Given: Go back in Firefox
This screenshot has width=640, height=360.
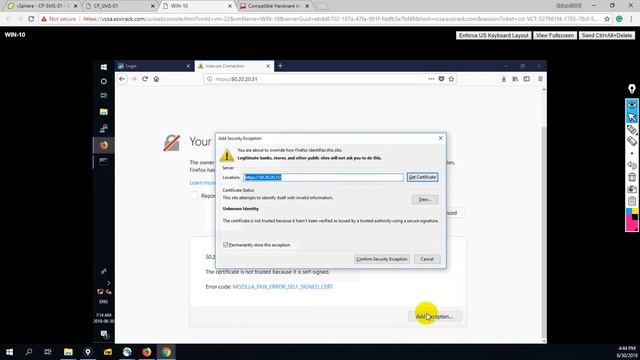Looking at the screenshot, I should 122,79.
